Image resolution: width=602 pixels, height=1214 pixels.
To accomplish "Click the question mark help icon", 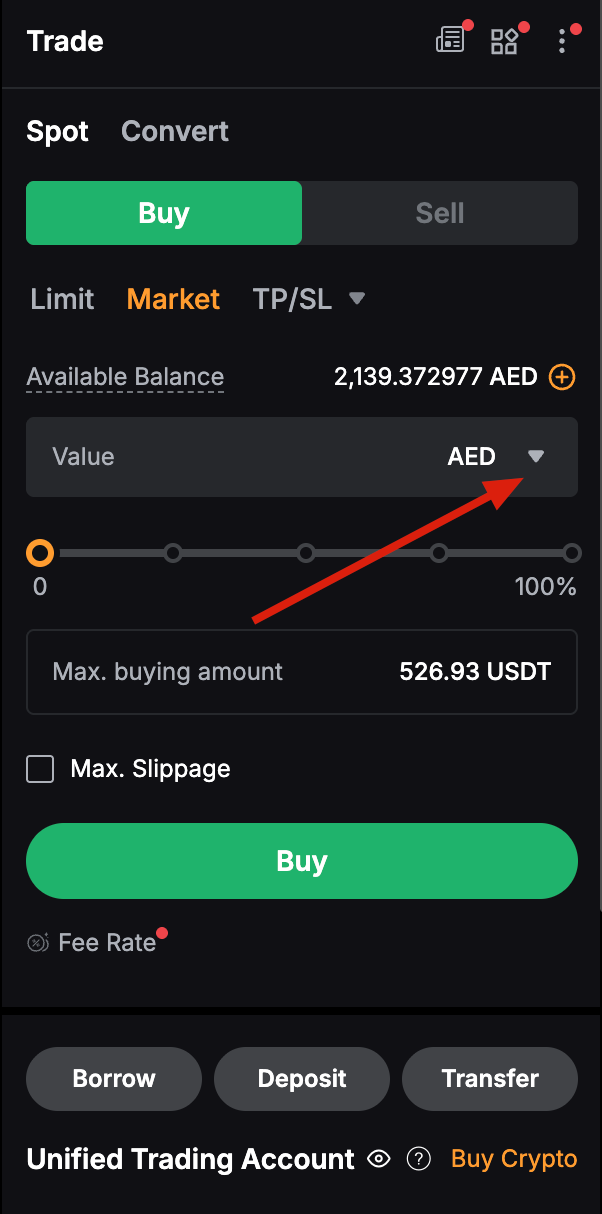I will (418, 1158).
